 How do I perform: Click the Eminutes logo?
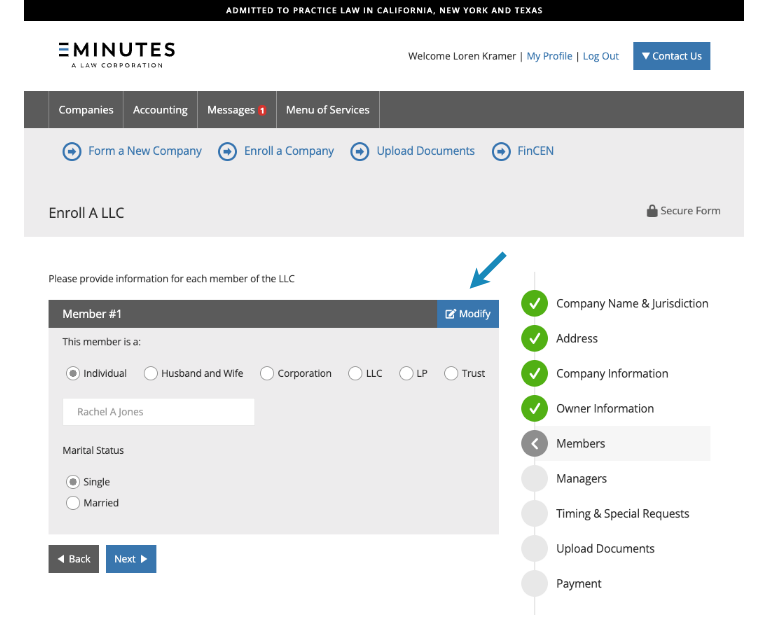click(x=117, y=55)
